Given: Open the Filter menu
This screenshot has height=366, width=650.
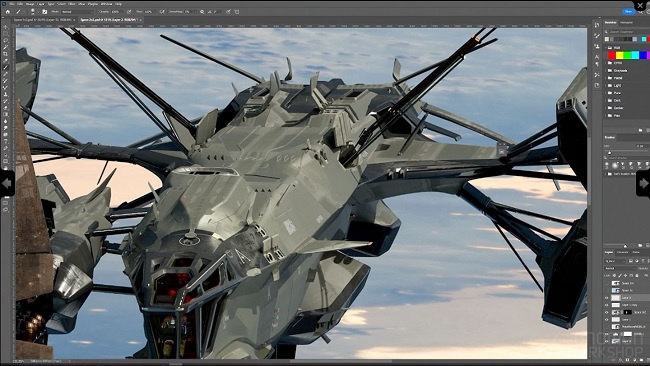Looking at the screenshot, I should (x=71, y=4).
